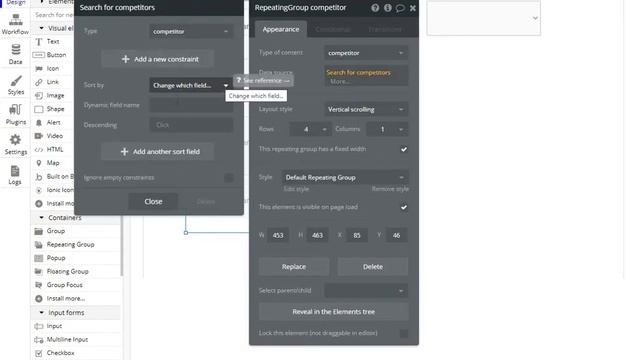
Task: Select the Video element icon
Action: pyautogui.click(x=39, y=136)
